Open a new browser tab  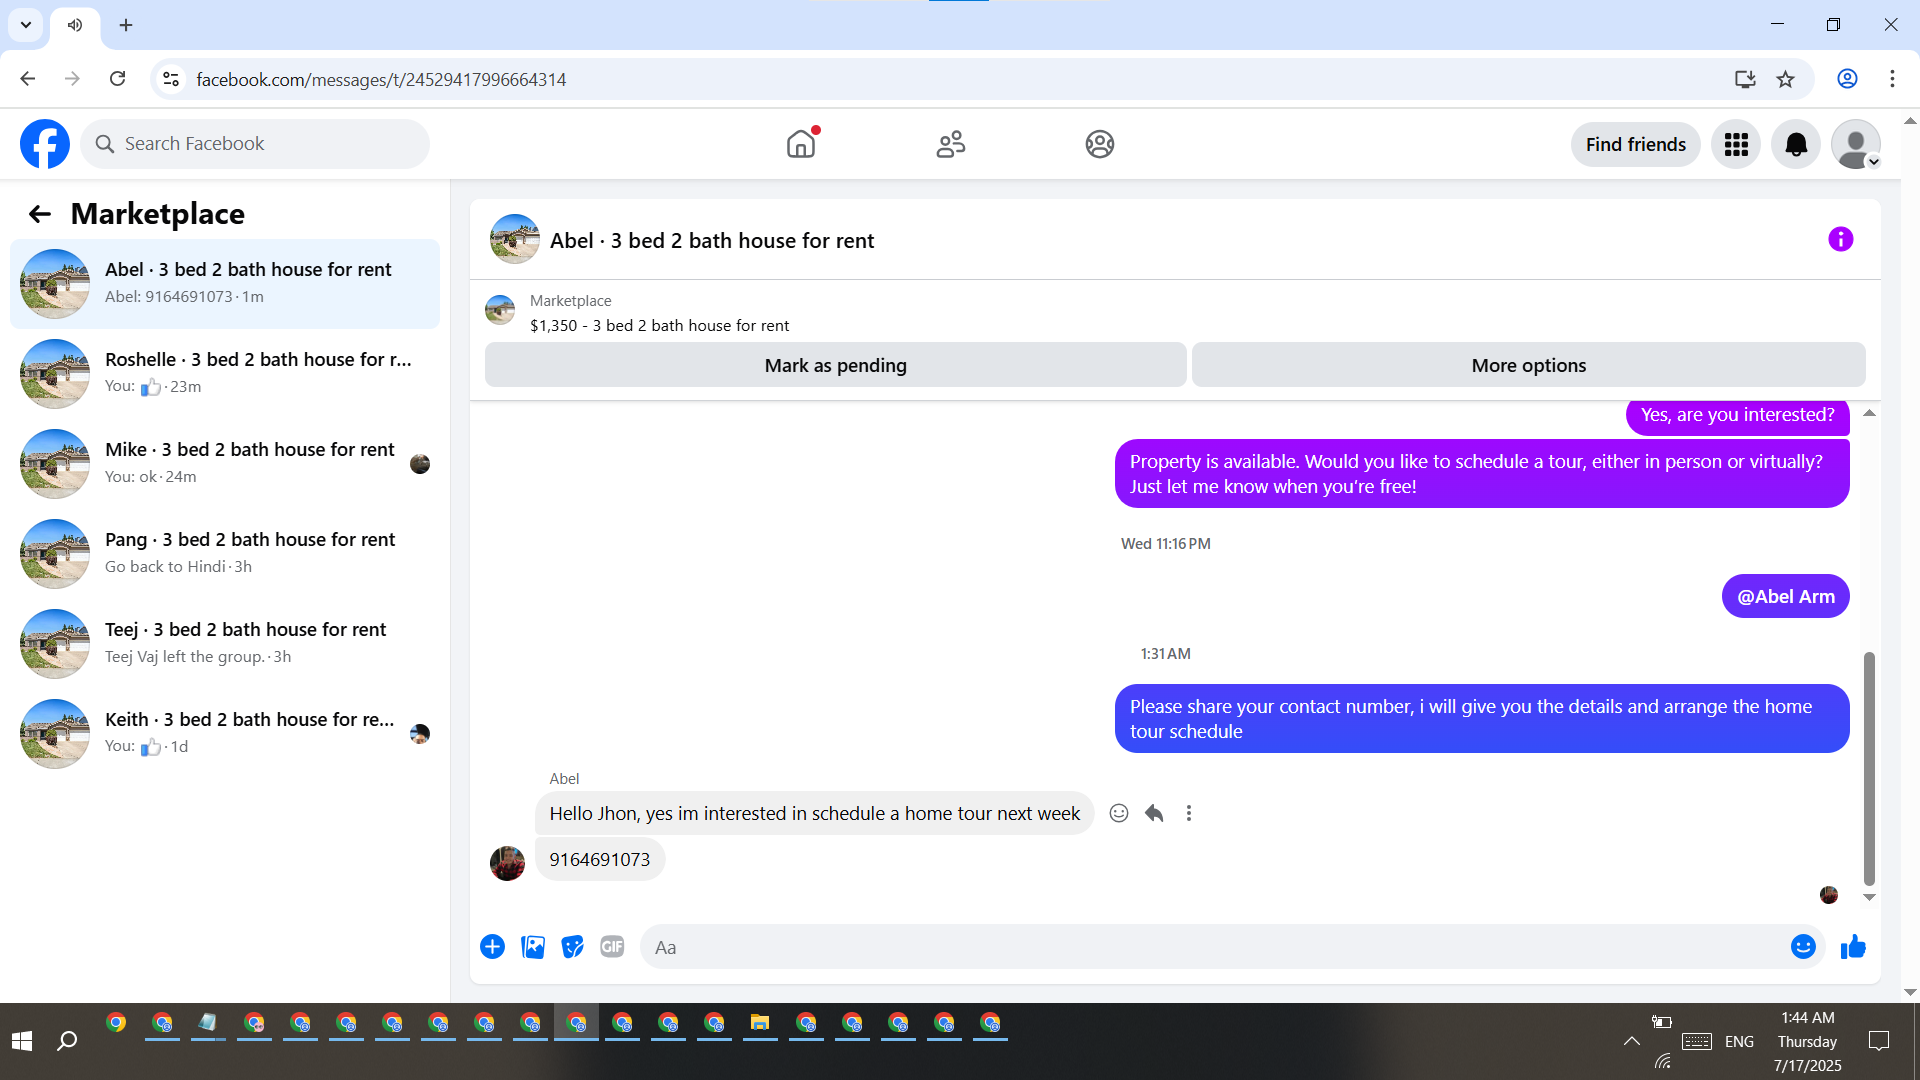[x=126, y=25]
